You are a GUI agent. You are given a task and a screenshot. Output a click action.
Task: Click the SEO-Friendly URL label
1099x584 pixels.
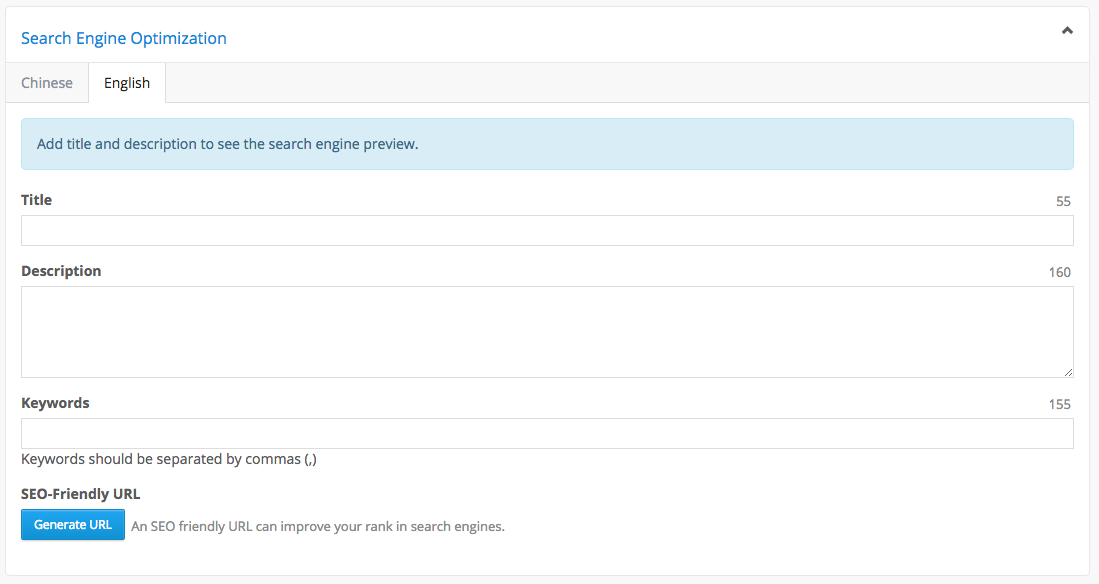click(x=81, y=494)
